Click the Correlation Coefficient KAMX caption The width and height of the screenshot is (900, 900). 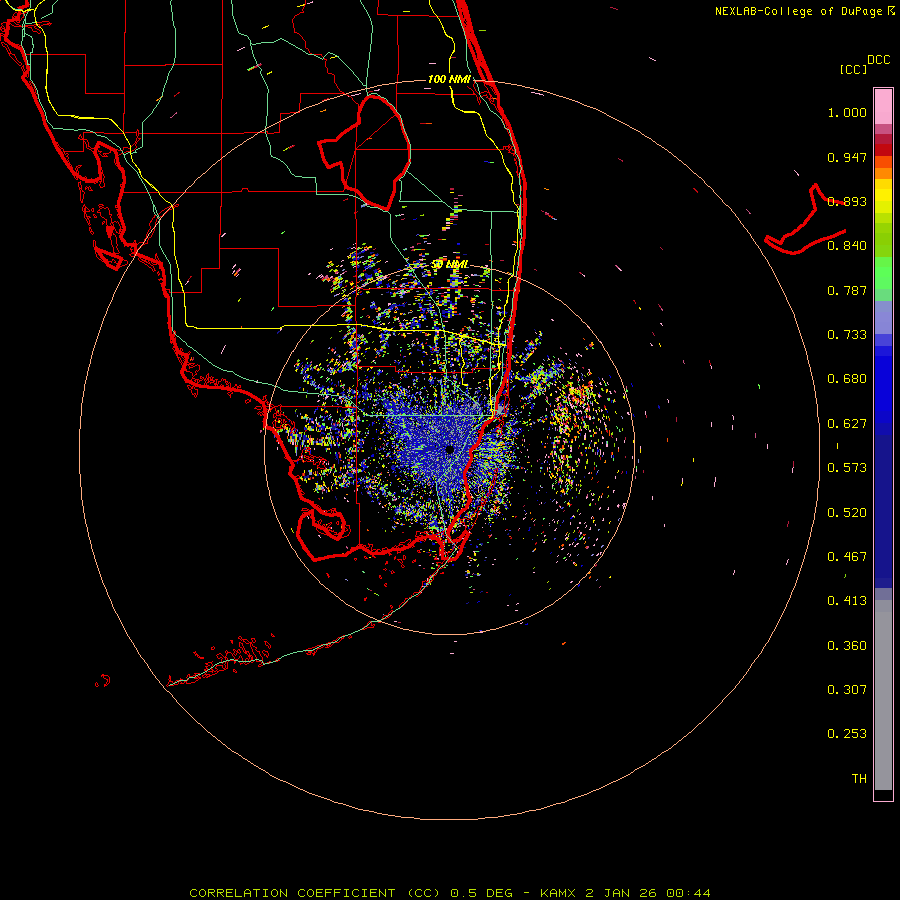450,893
